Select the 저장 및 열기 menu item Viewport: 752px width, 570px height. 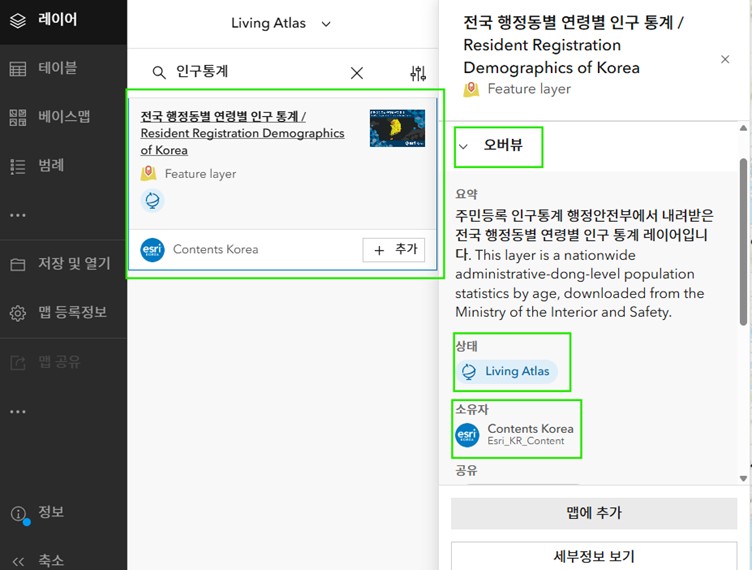(63, 264)
